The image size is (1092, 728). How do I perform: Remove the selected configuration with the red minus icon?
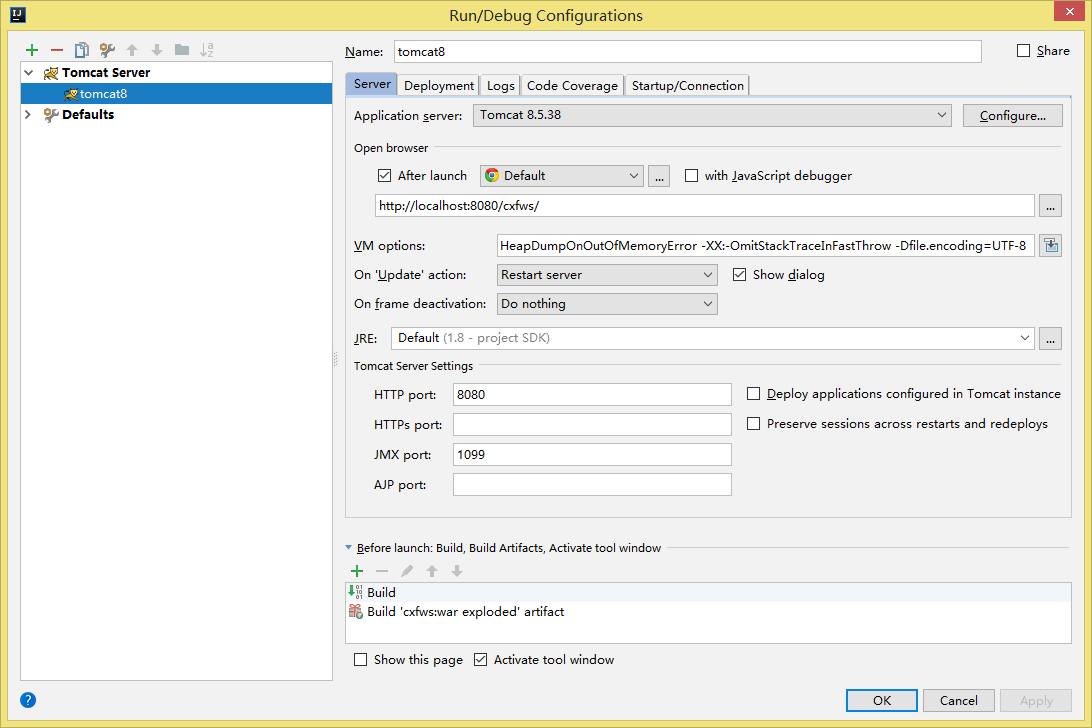57,50
